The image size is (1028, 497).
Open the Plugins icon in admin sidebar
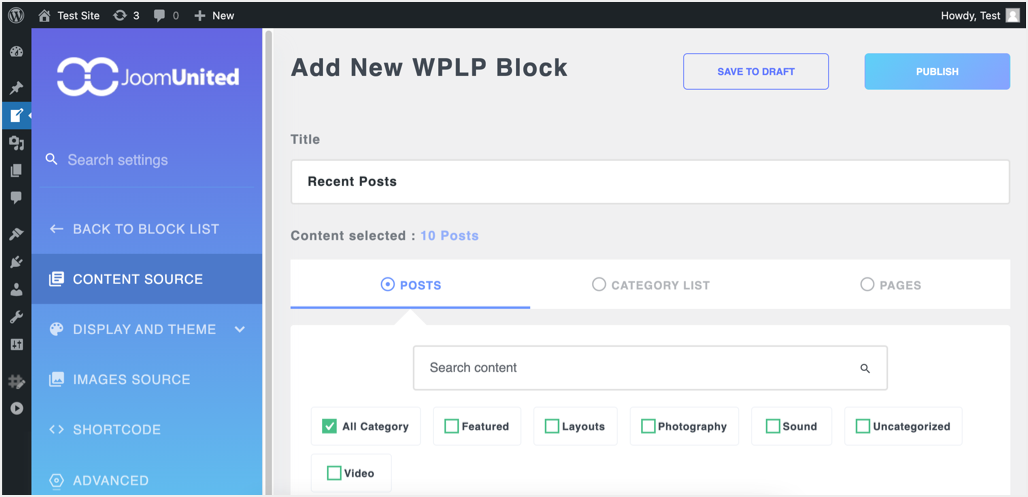(16, 262)
